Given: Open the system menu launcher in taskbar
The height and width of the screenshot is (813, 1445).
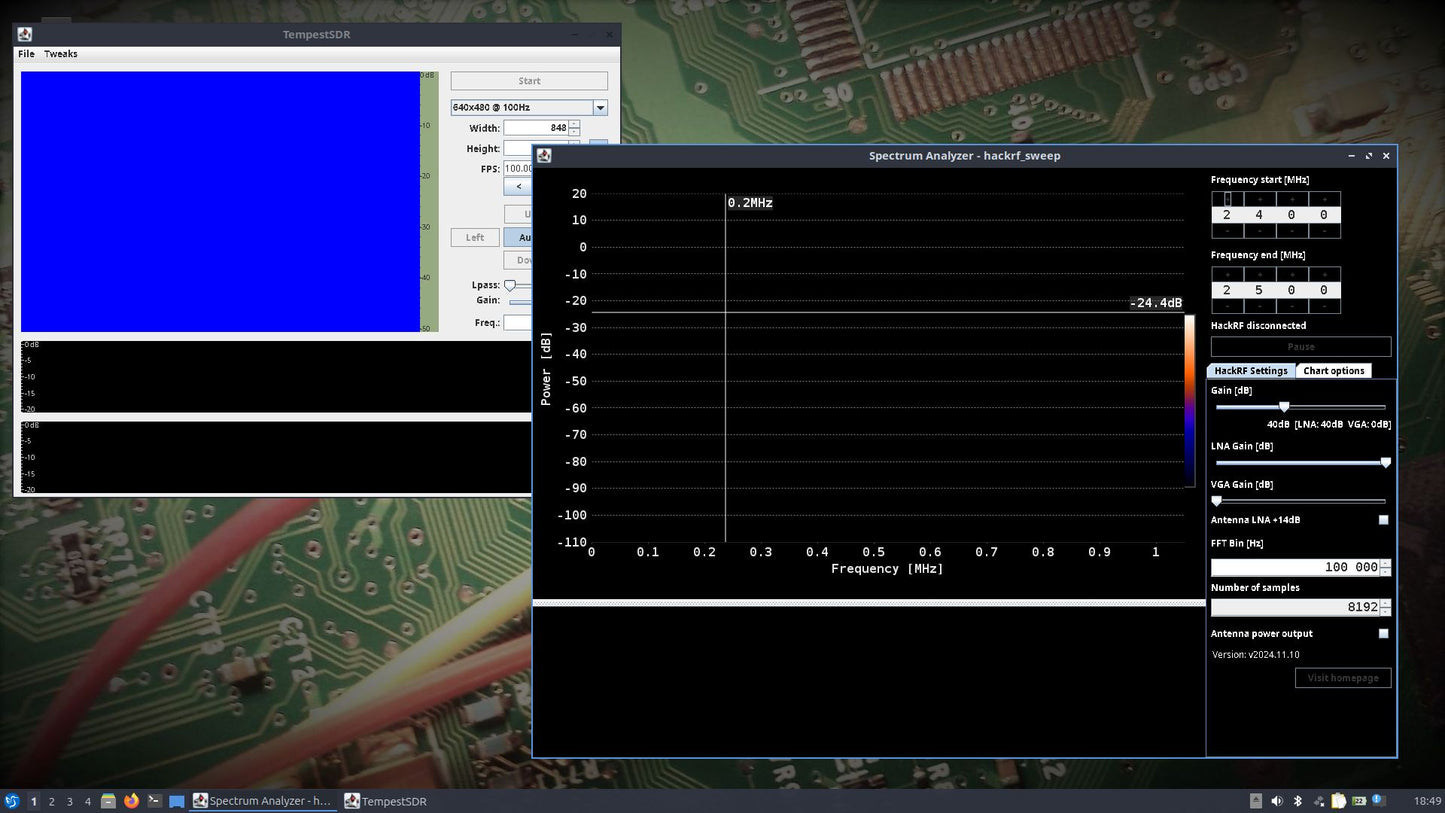Looking at the screenshot, I should [x=11, y=801].
